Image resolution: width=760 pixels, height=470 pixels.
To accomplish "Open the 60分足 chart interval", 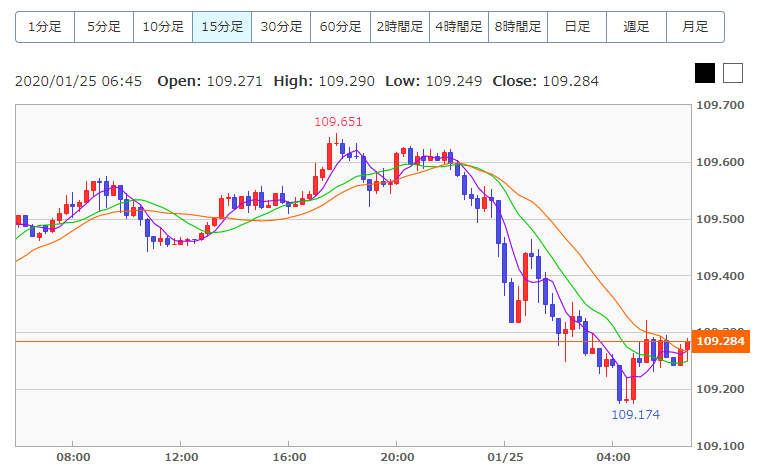I will 341,27.
